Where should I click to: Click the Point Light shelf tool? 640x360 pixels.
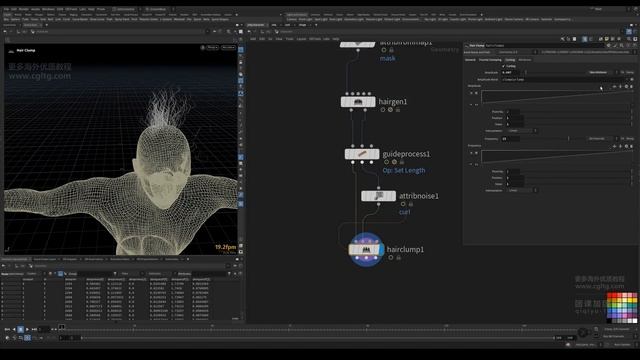click(x=305, y=19)
